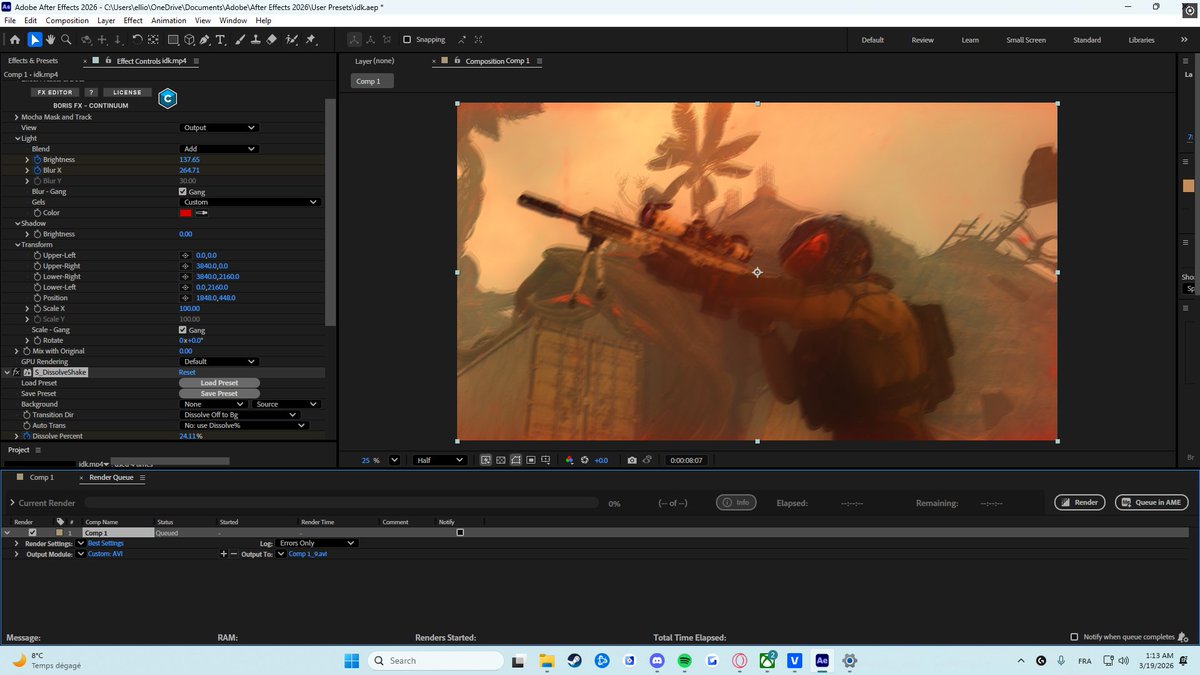Open the Effect menu

coord(133,20)
